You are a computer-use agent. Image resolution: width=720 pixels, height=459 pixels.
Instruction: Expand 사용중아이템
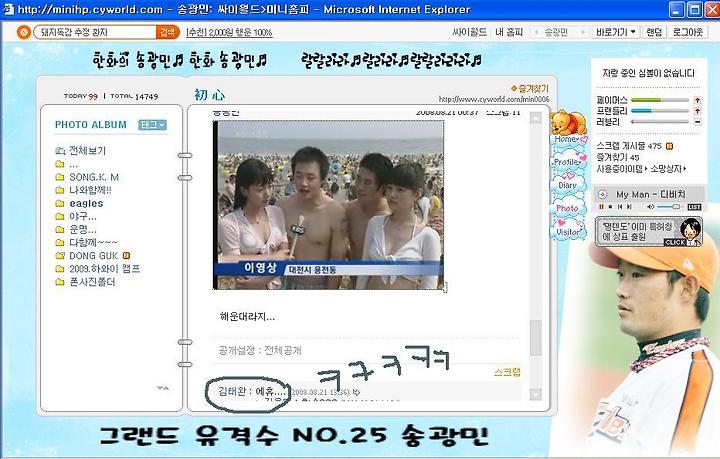click(x=622, y=169)
